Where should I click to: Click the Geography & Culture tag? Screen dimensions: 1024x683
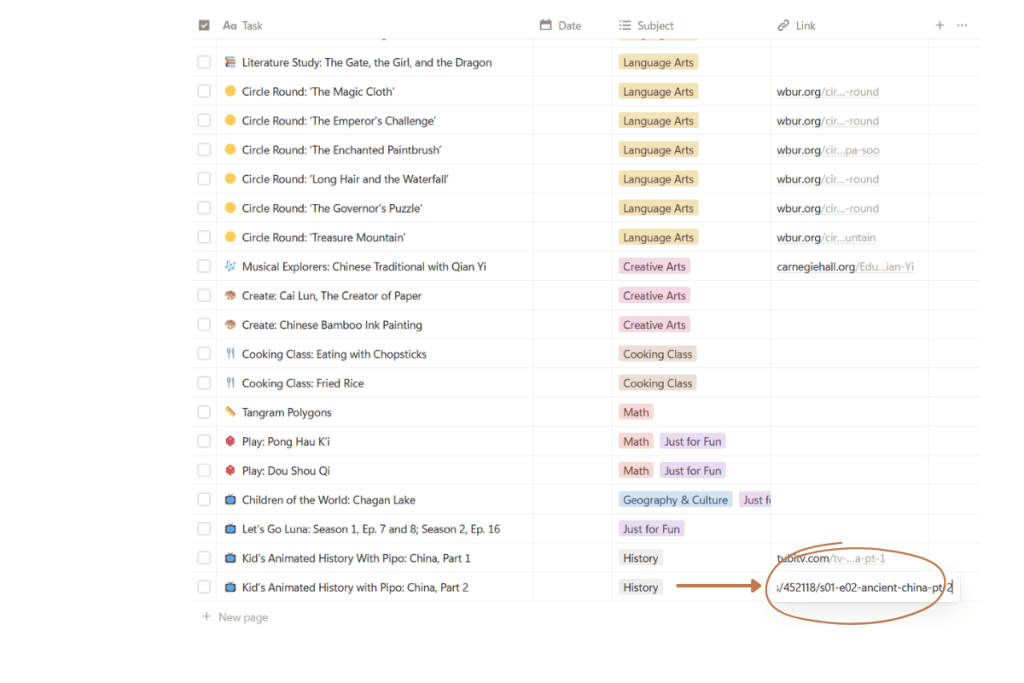click(675, 500)
